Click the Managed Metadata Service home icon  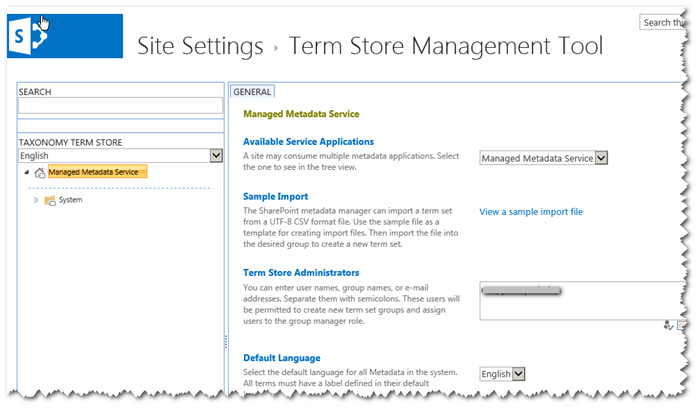coord(40,172)
